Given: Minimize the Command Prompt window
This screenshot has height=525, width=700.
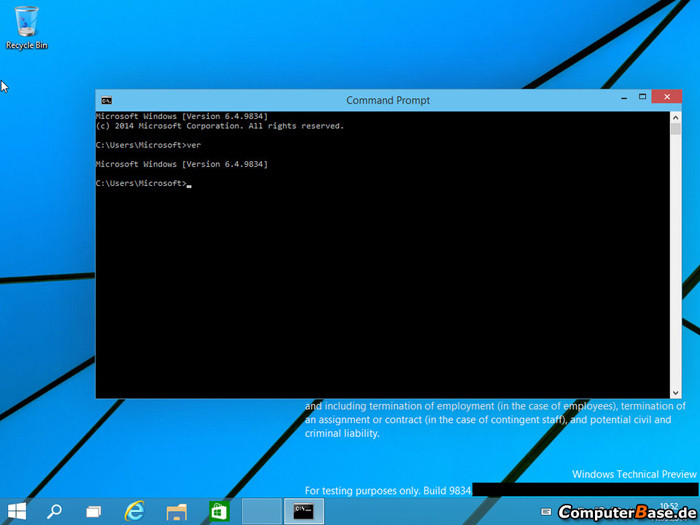Looking at the screenshot, I should (x=622, y=99).
